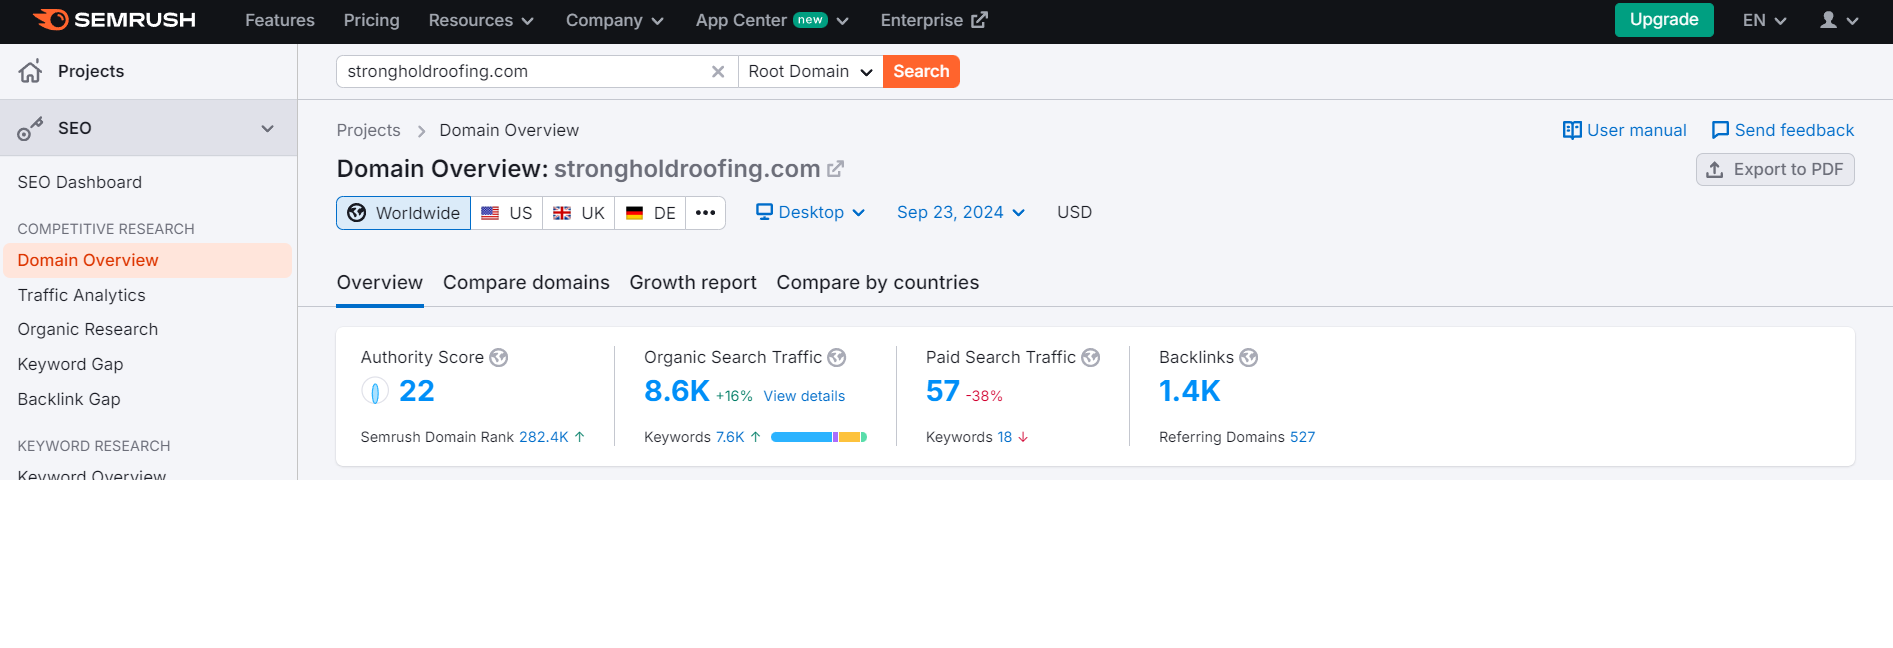This screenshot has width=1893, height=648.
Task: Click the User manual book icon
Action: (1572, 130)
